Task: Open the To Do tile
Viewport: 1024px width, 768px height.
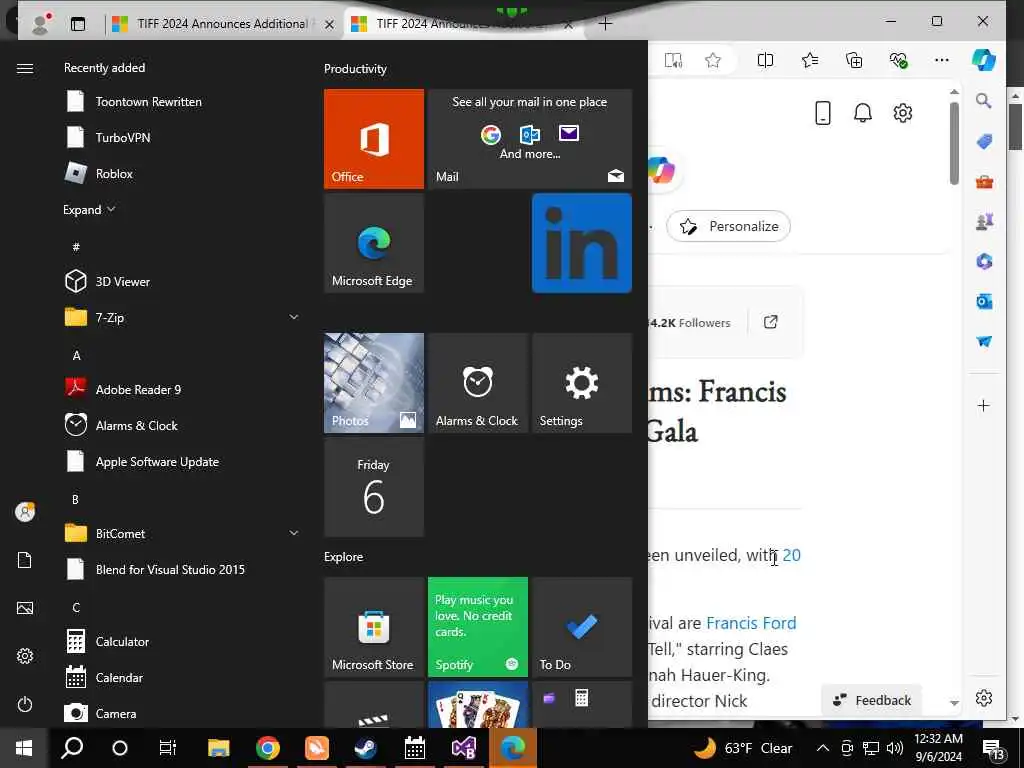Action: (582, 627)
